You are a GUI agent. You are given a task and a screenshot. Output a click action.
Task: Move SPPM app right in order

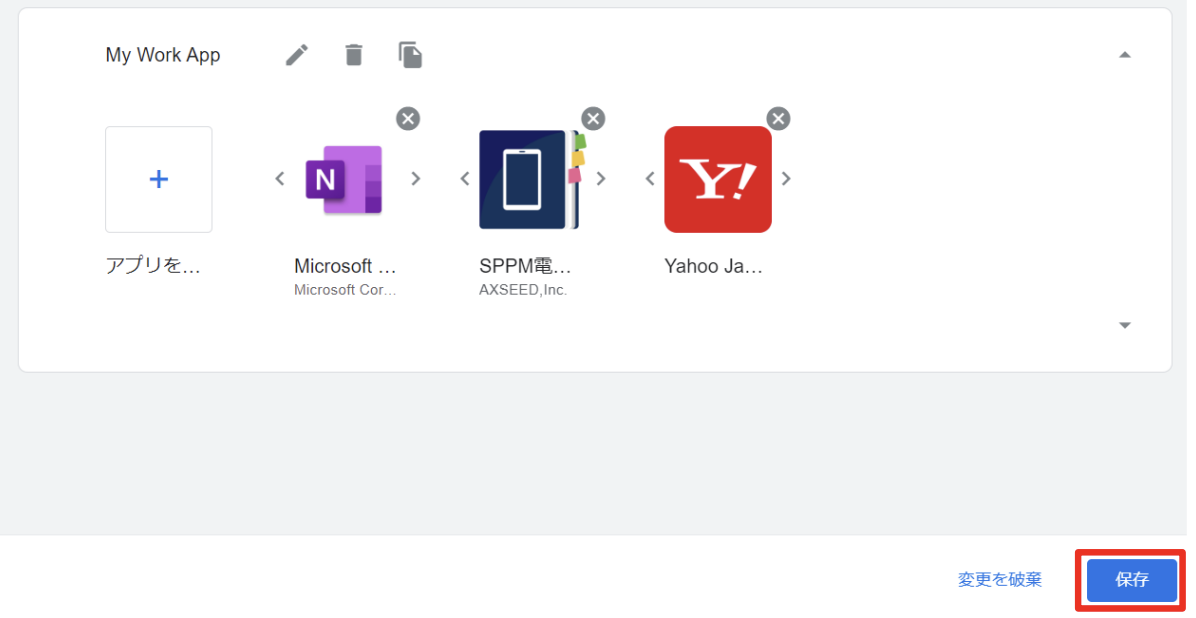(x=601, y=179)
